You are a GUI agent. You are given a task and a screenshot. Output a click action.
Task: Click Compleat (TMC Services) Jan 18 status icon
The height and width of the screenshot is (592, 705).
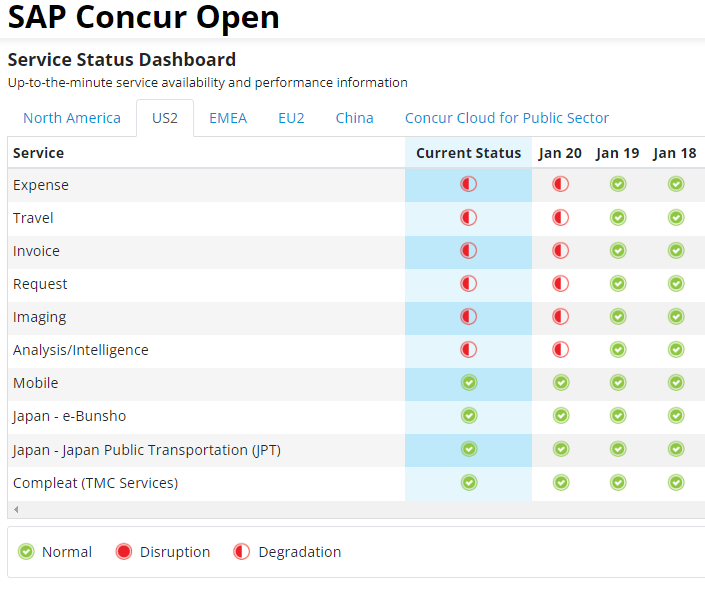tap(676, 482)
